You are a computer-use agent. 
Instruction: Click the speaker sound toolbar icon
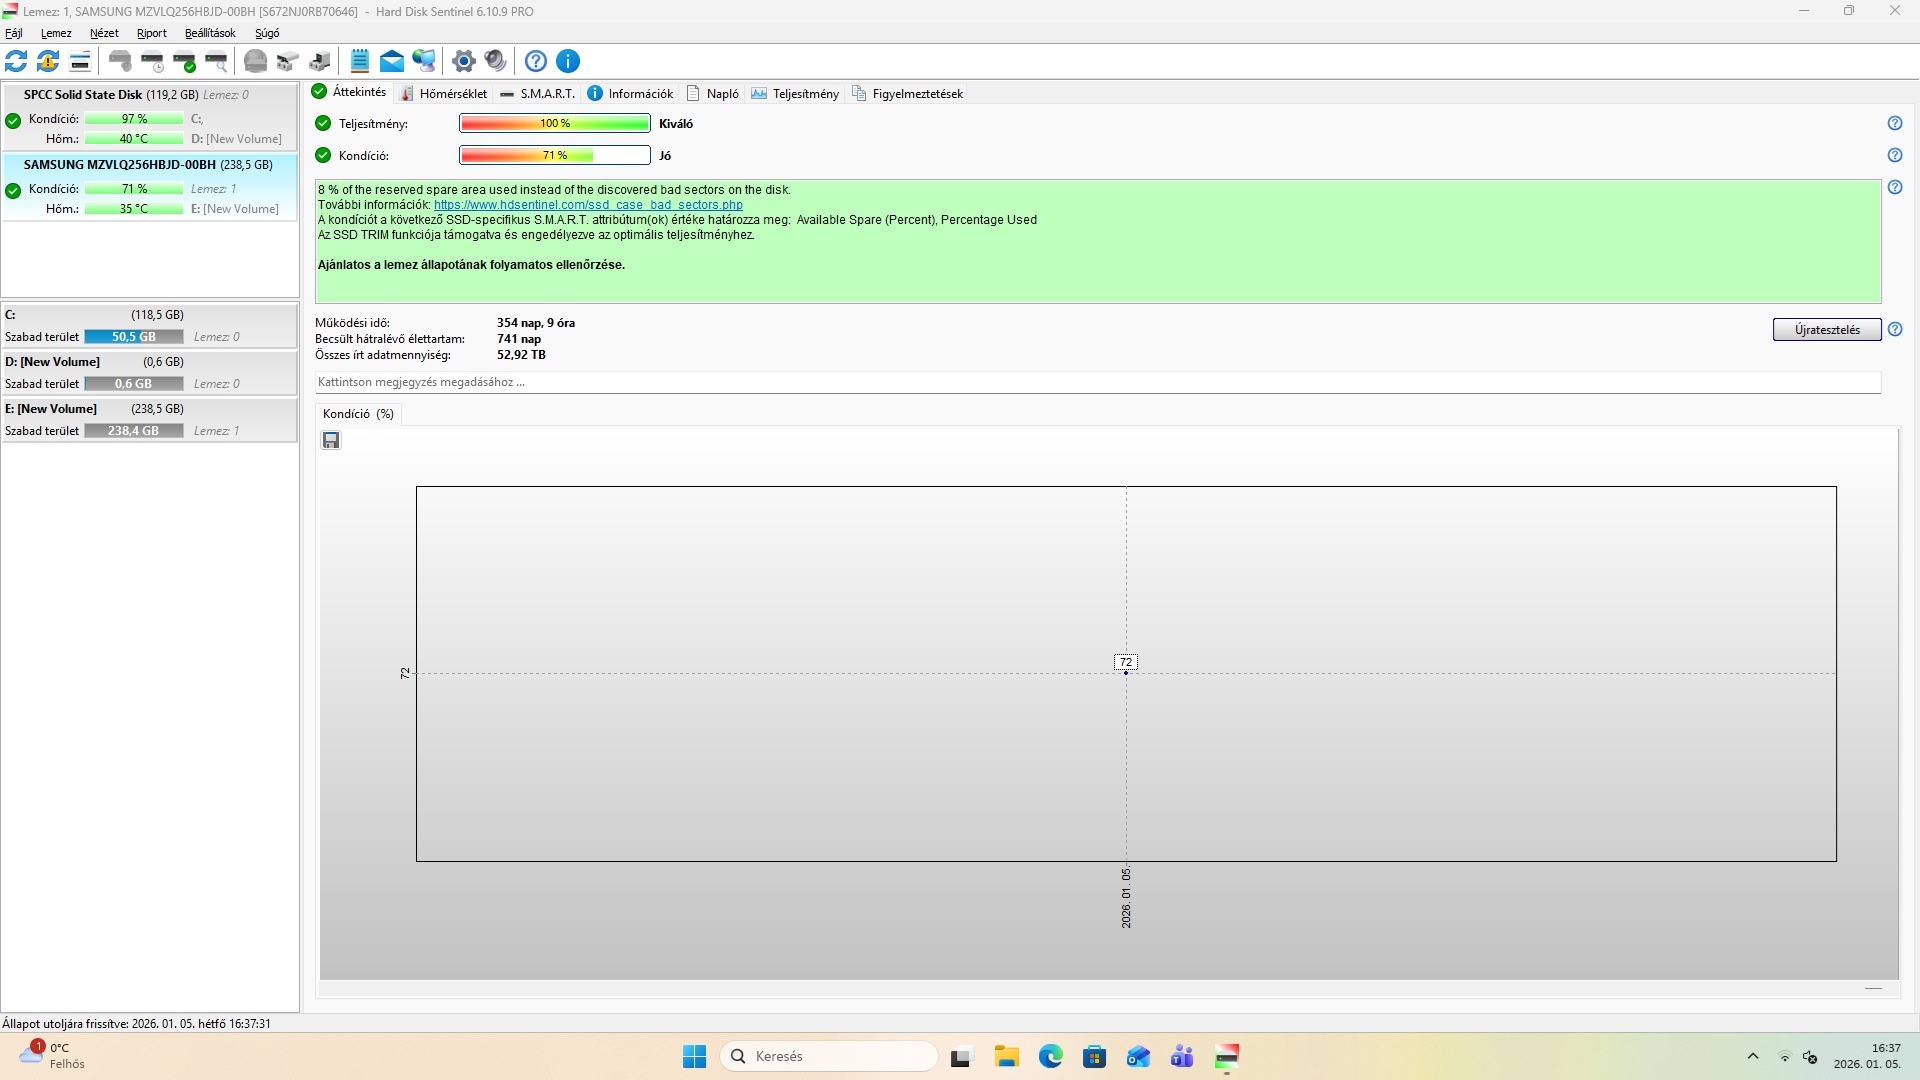pyautogui.click(x=496, y=61)
